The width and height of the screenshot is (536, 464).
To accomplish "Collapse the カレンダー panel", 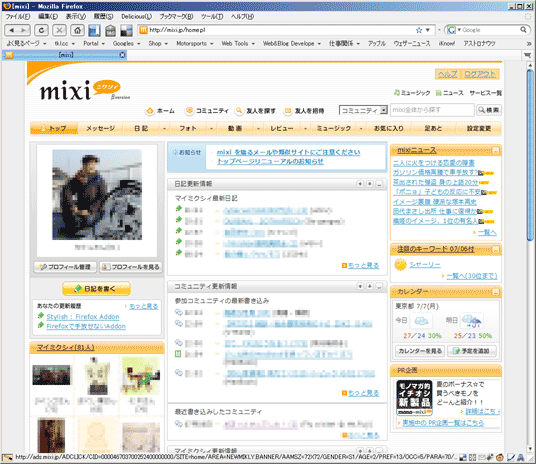I will tap(495, 292).
